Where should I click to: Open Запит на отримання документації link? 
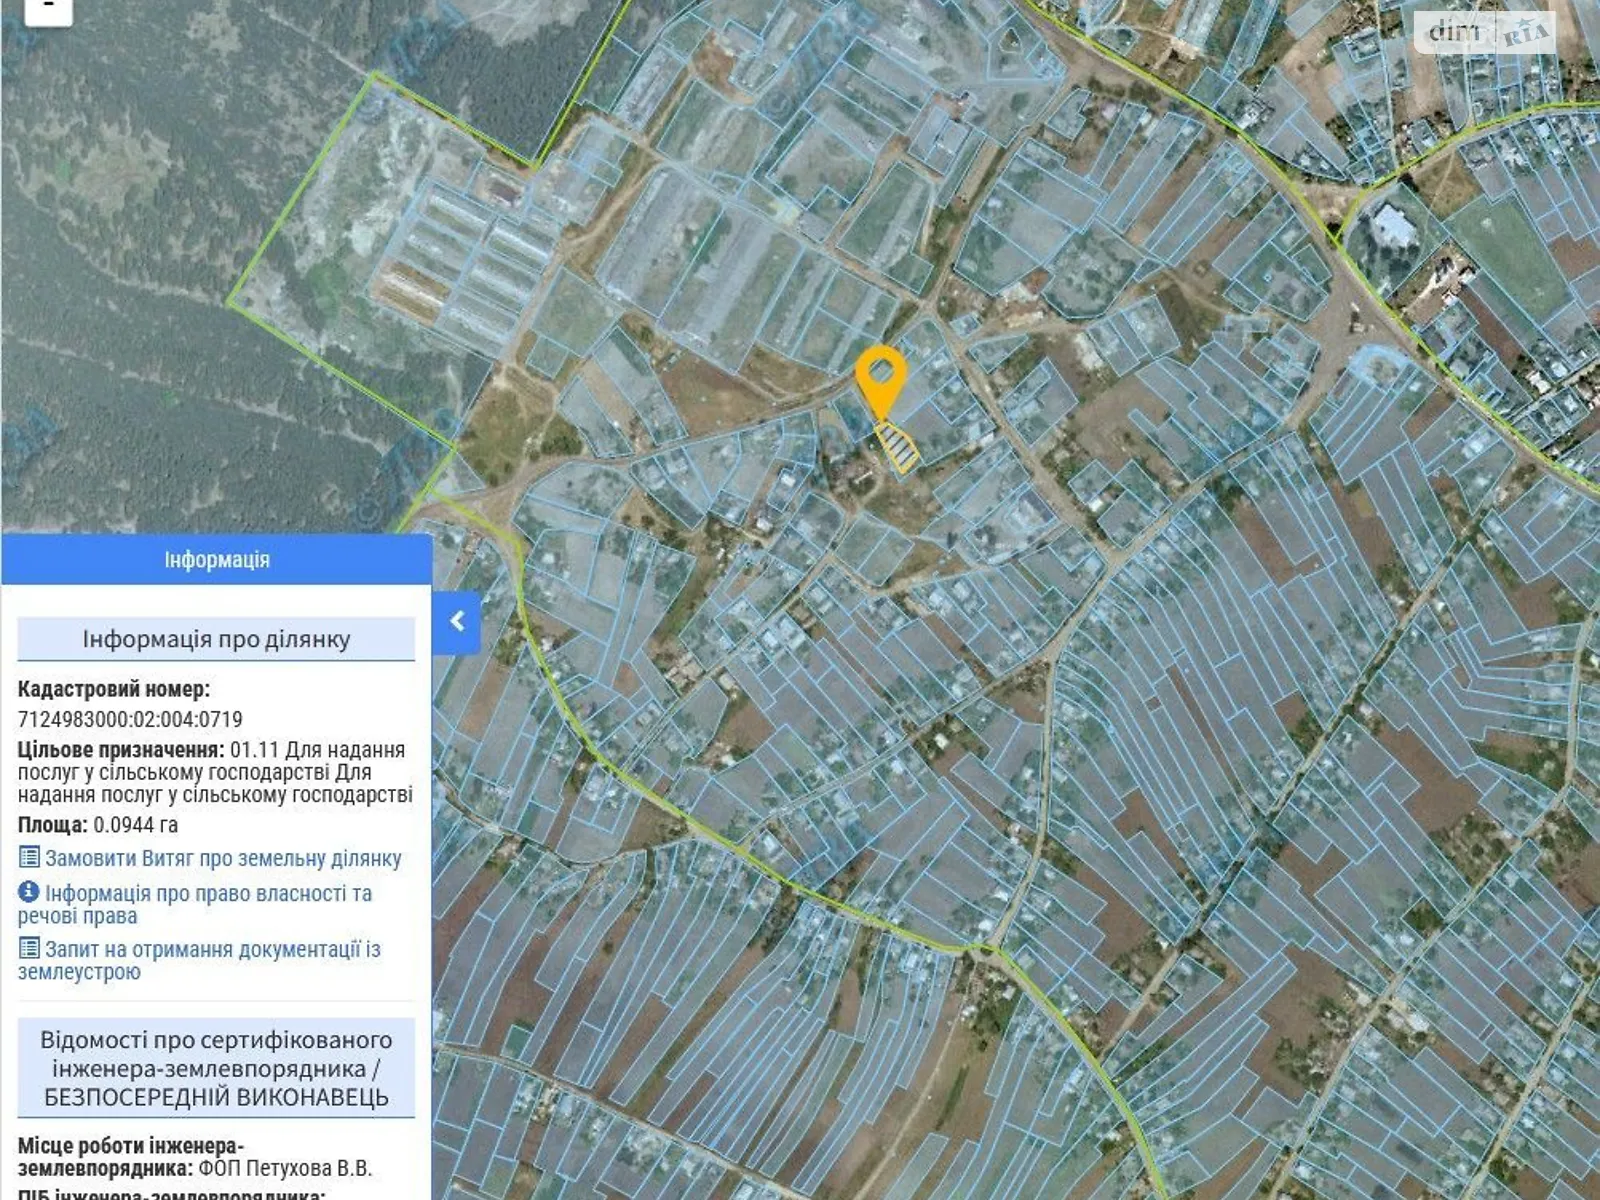pos(212,949)
